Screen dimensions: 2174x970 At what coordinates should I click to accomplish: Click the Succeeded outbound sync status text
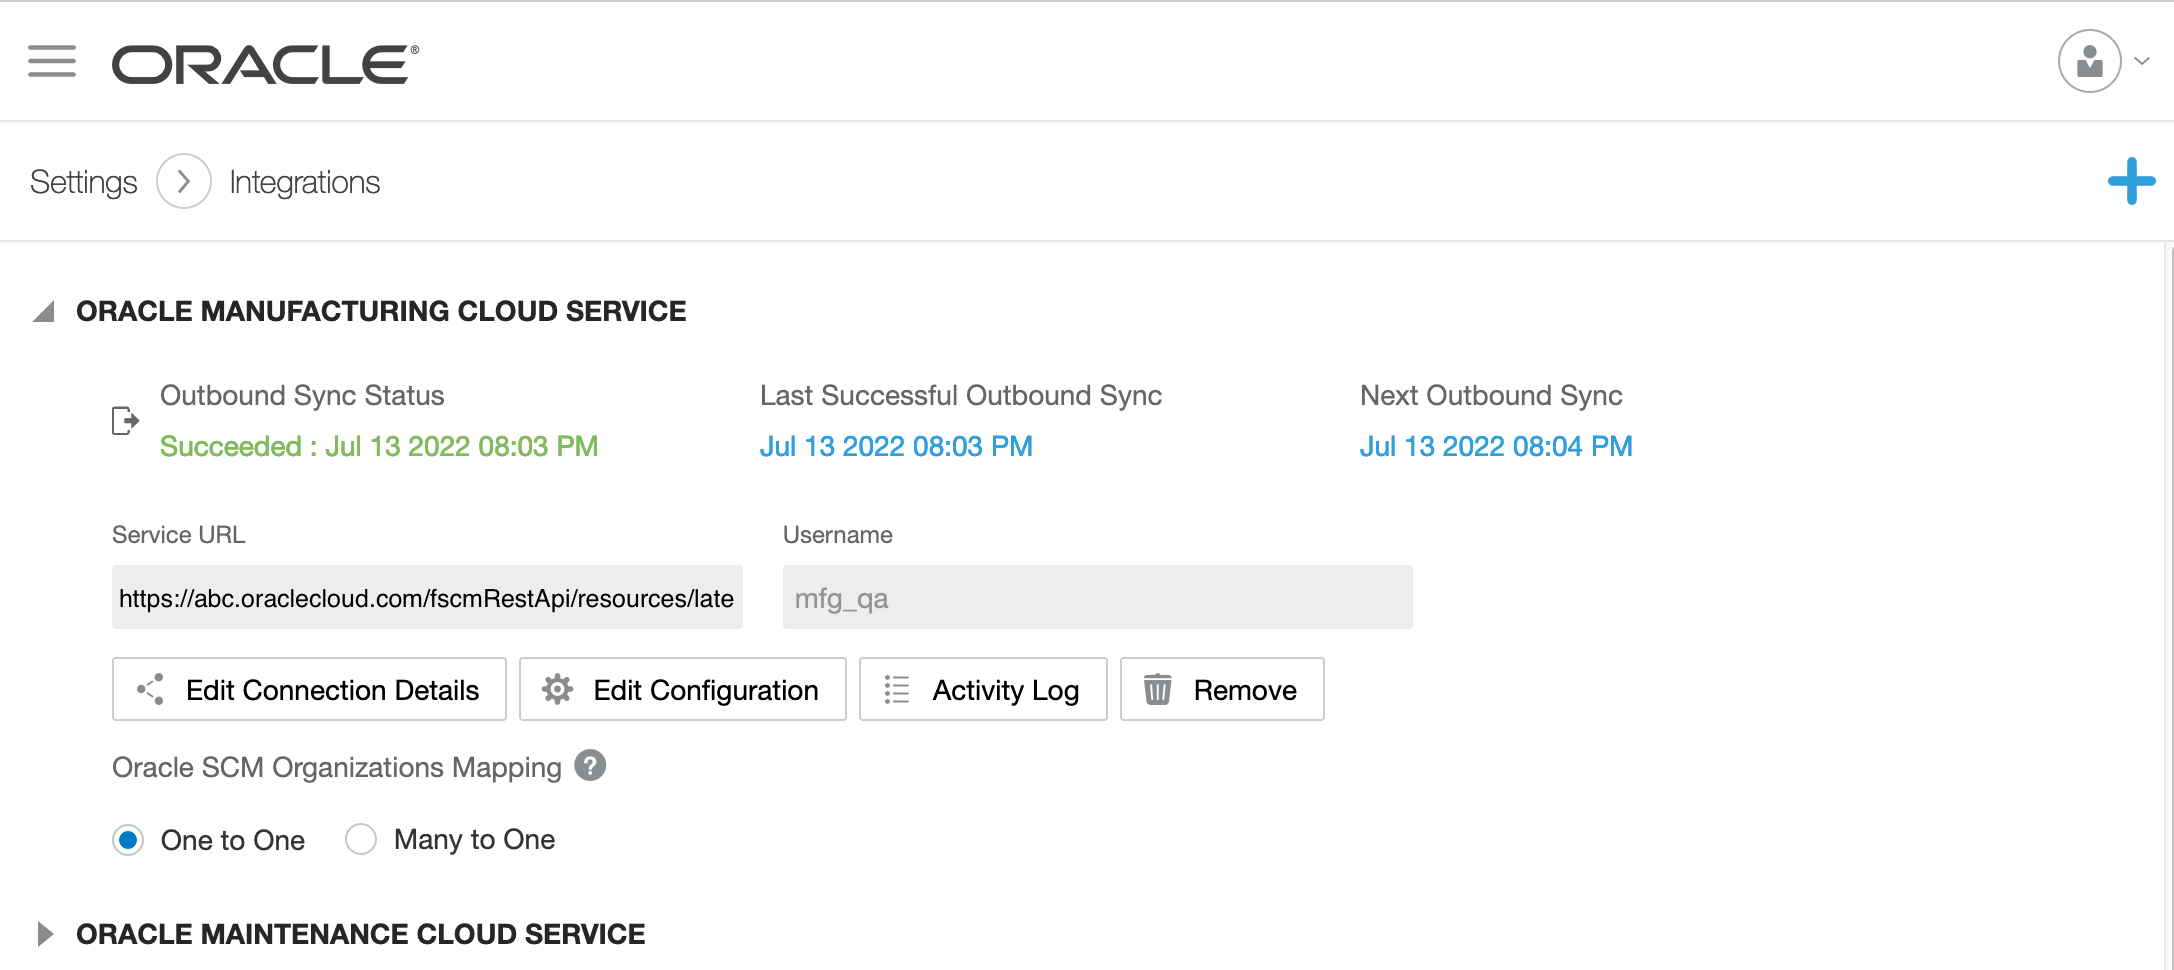click(379, 446)
